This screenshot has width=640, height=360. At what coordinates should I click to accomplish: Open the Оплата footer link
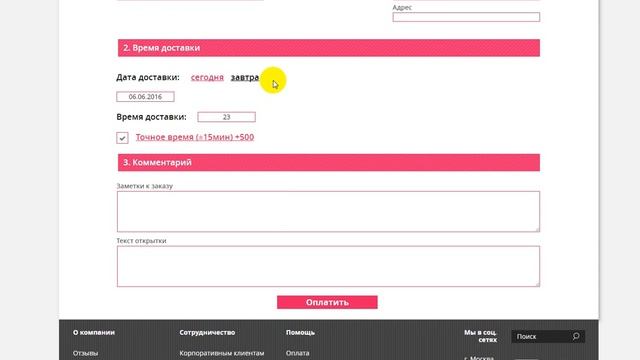coord(298,353)
